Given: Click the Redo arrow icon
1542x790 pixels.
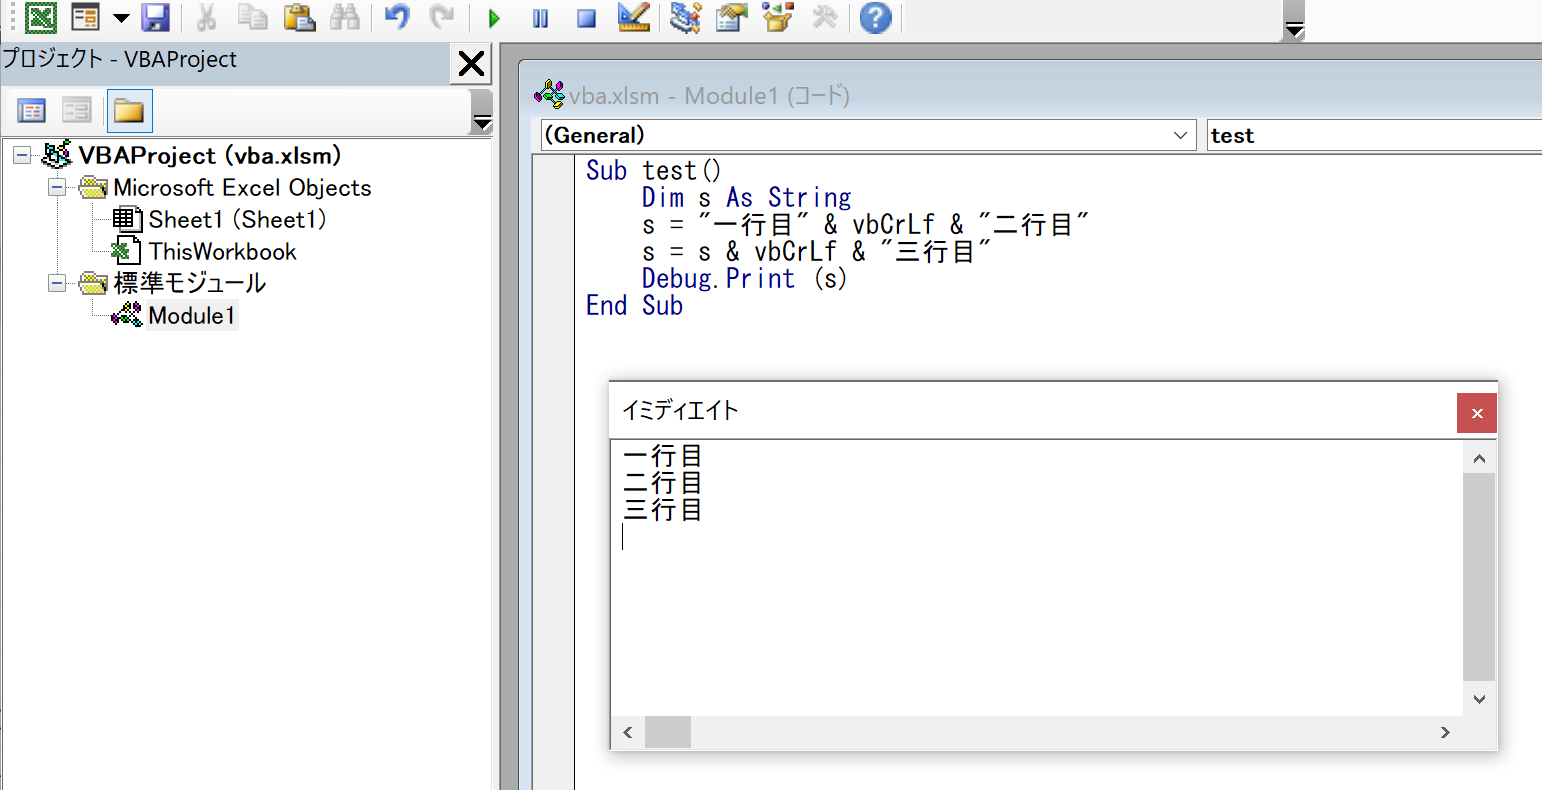Looking at the screenshot, I should point(441,17).
